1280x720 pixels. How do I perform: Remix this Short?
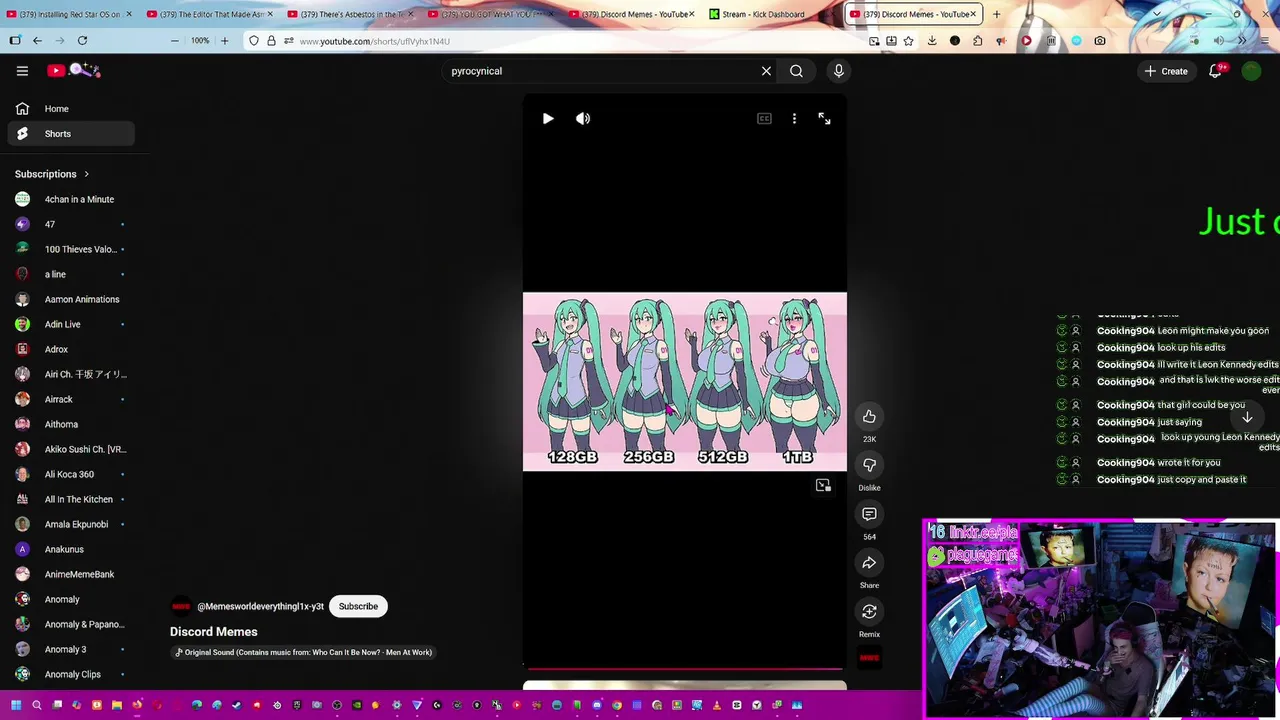[x=869, y=612]
